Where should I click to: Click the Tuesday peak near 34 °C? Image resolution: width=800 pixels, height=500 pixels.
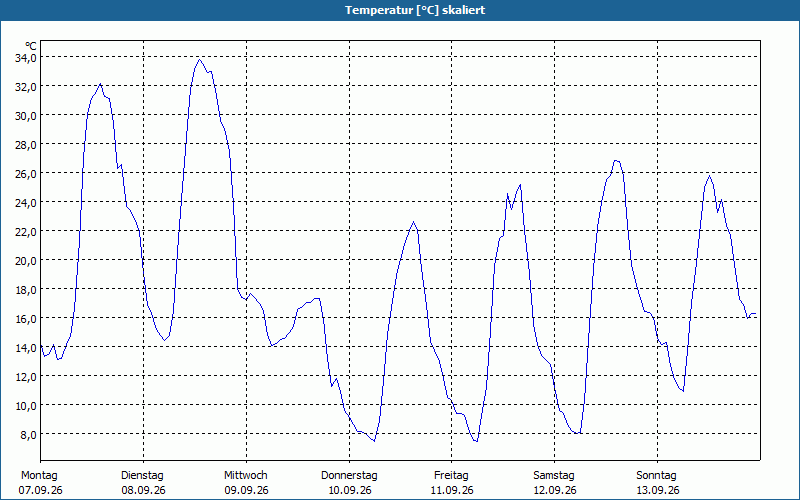199,60
